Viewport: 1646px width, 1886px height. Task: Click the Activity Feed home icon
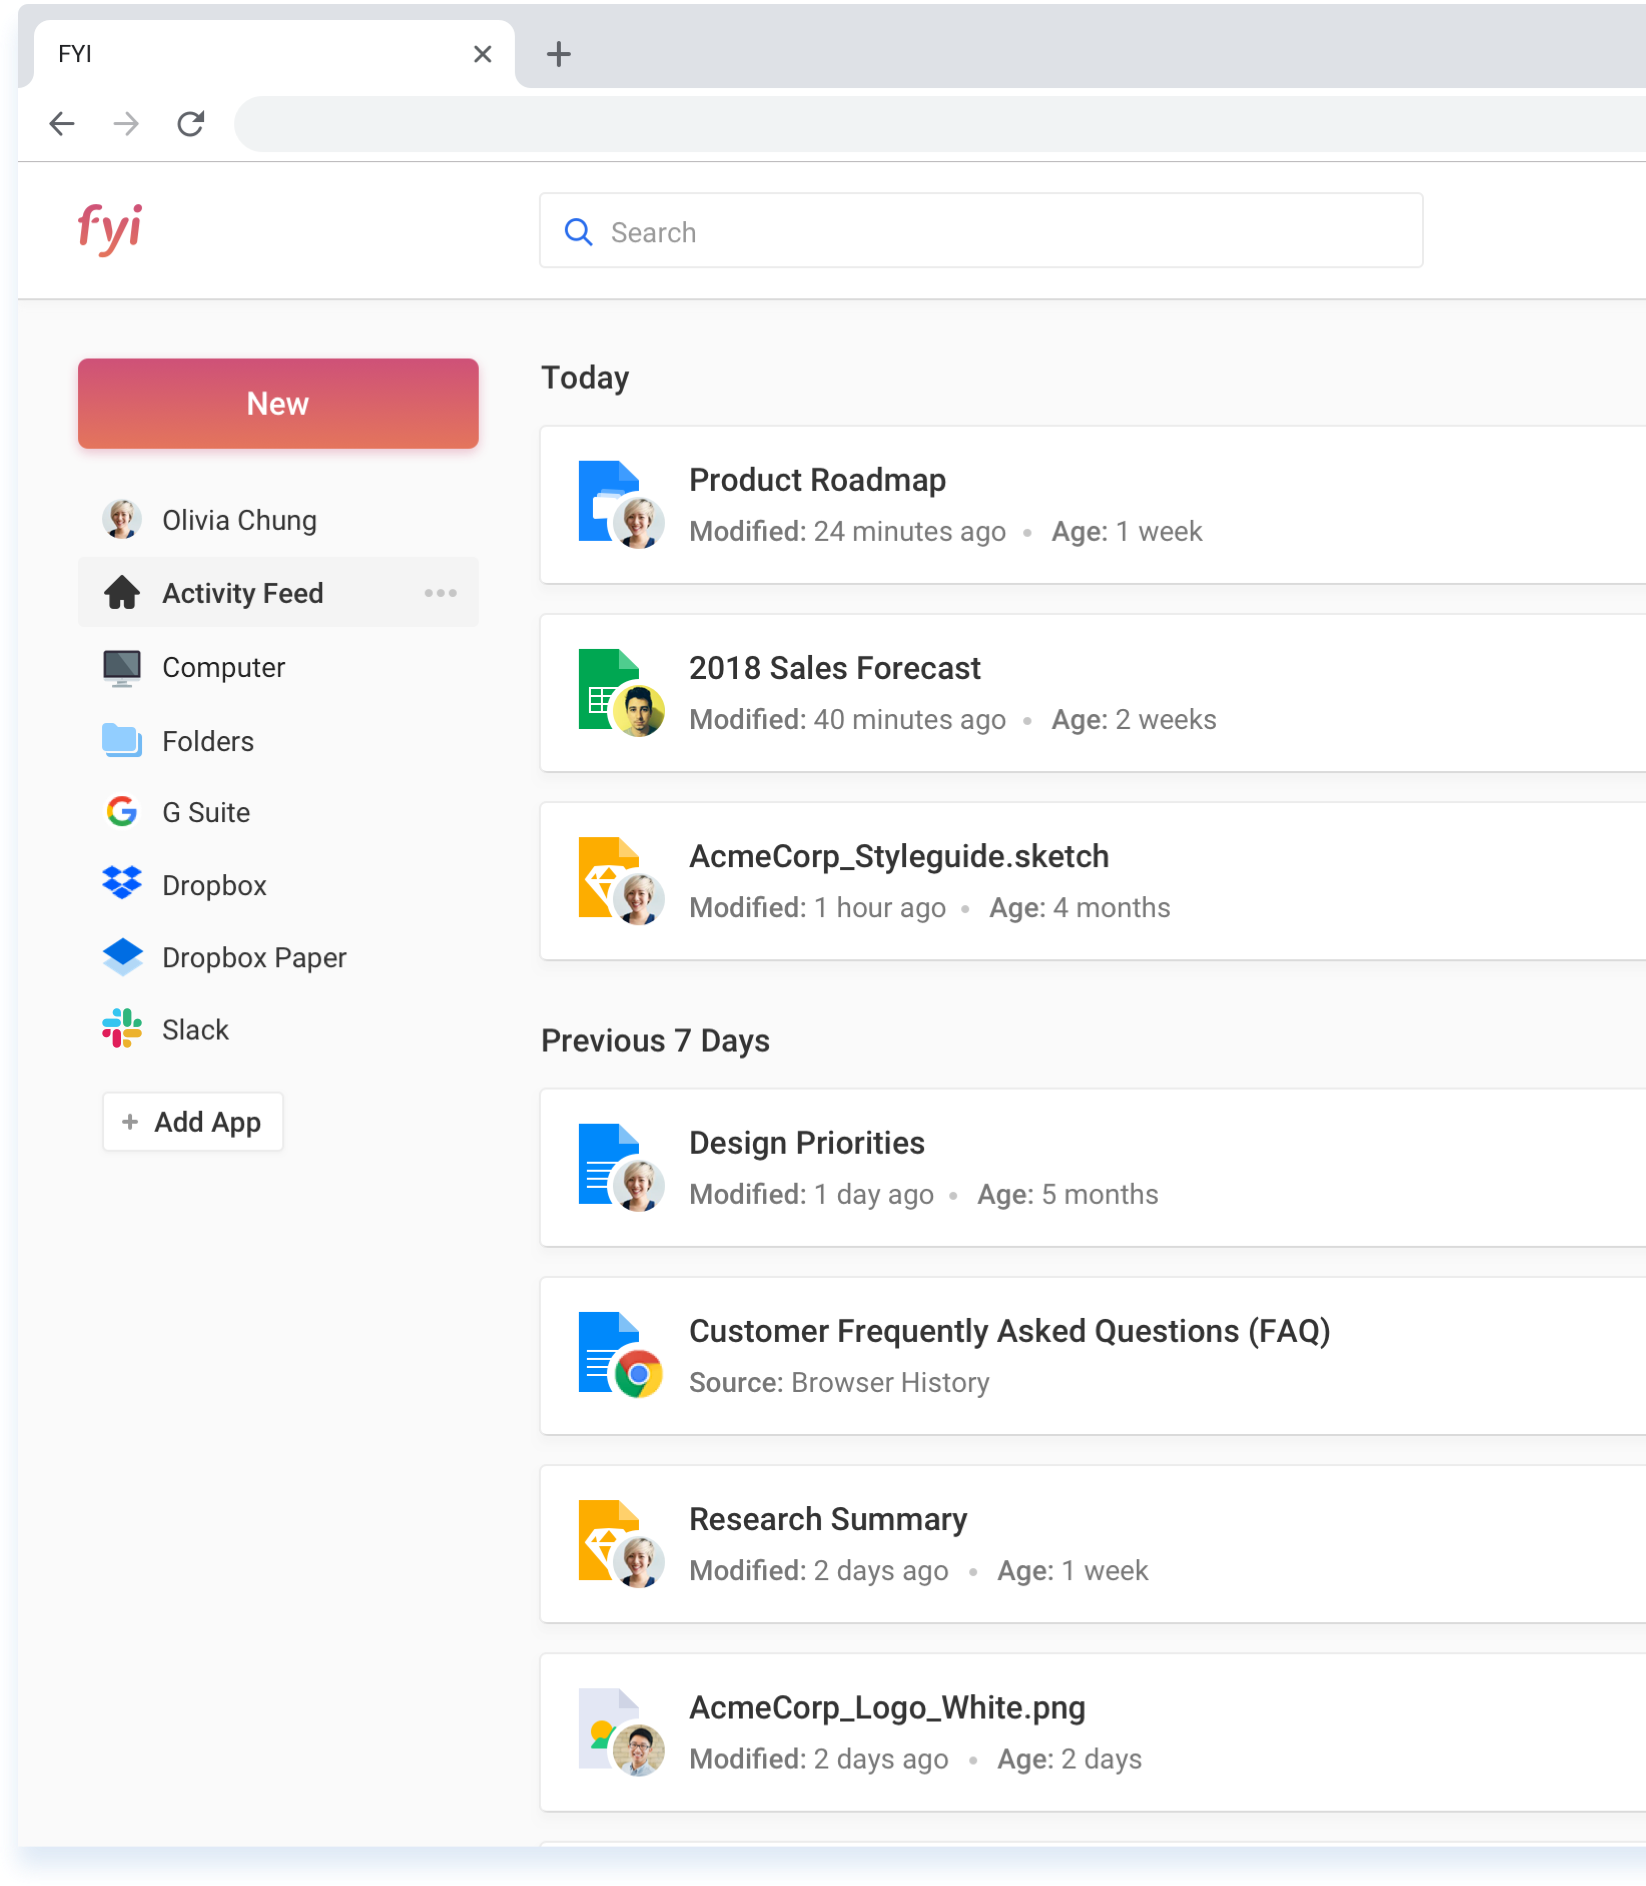pos(122,593)
